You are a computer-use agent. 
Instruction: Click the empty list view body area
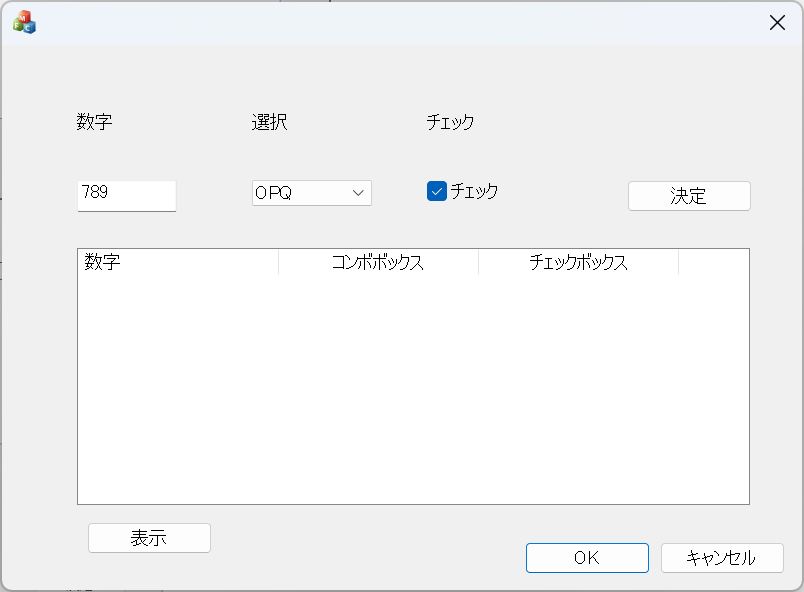412,390
